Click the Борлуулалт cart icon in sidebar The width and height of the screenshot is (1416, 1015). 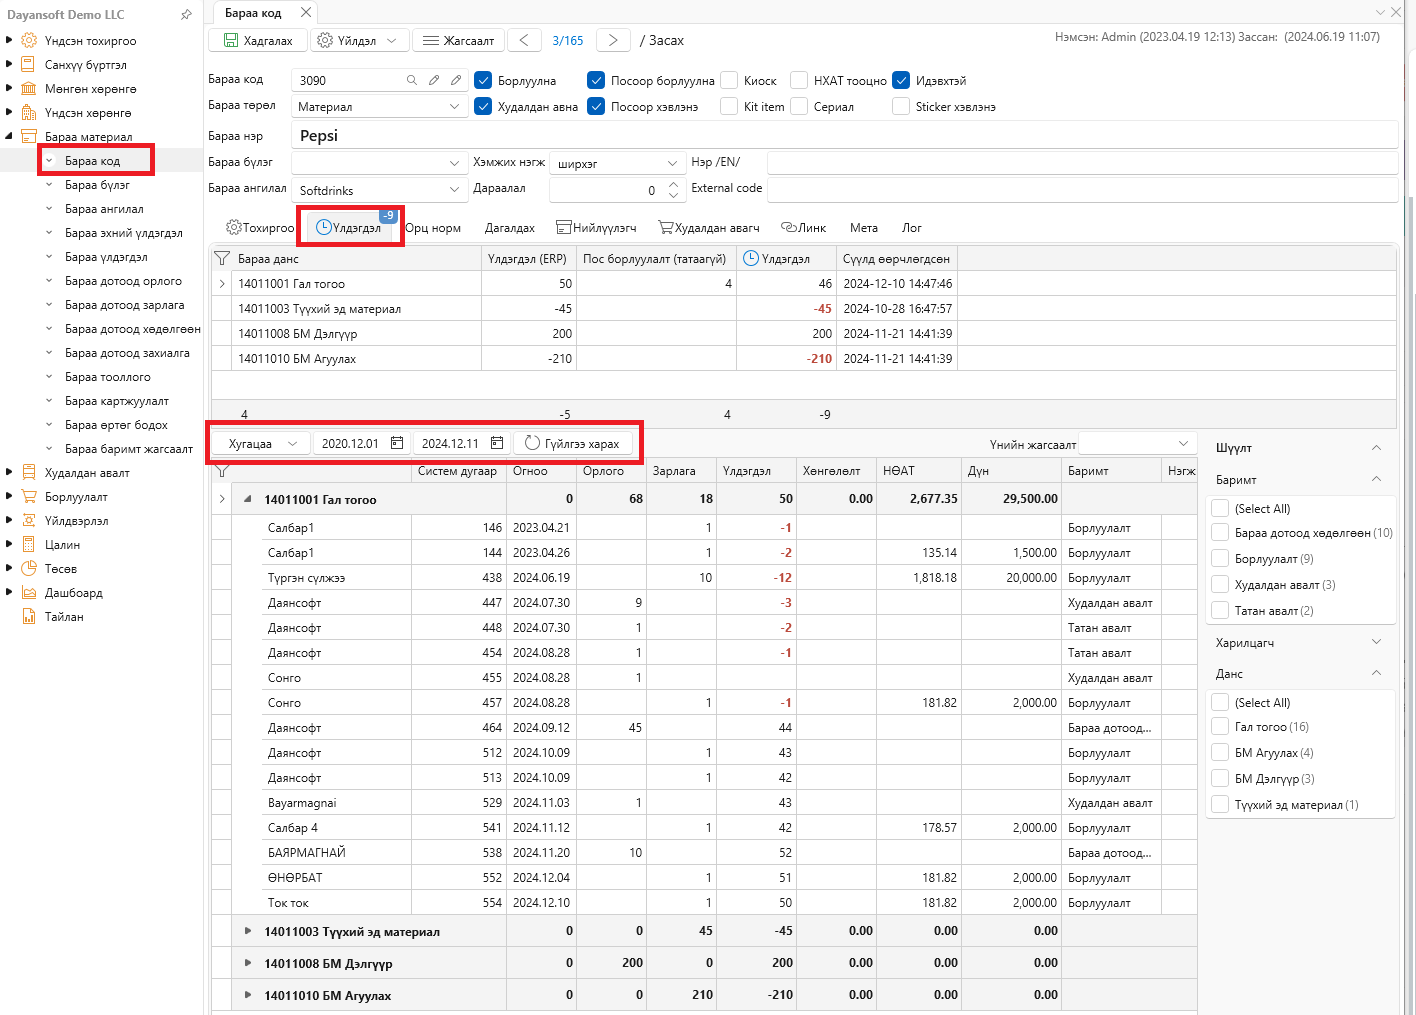(x=29, y=497)
